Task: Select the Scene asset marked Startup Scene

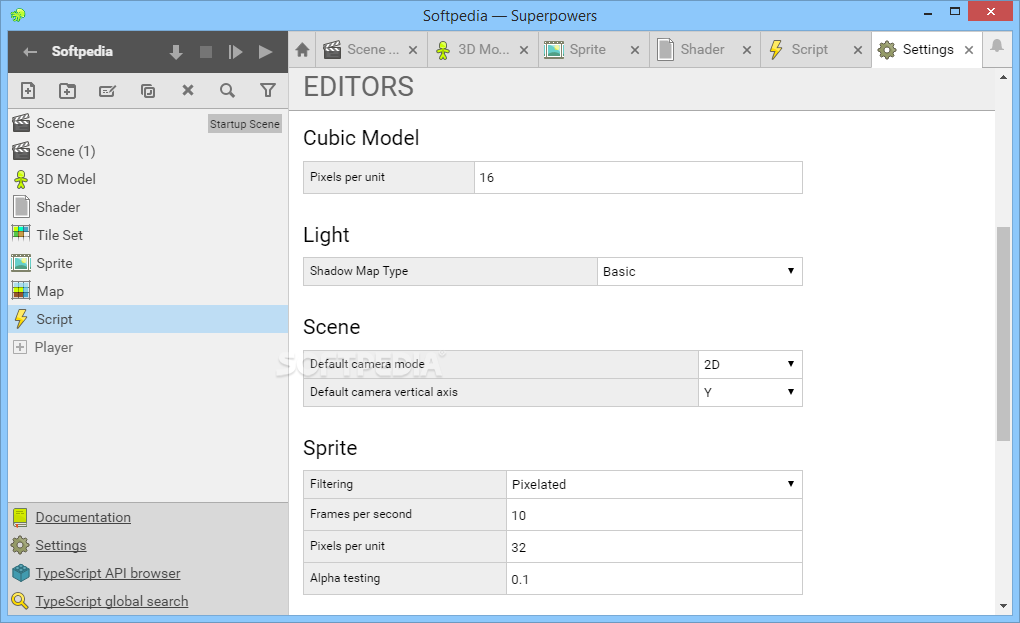Action: [148, 123]
